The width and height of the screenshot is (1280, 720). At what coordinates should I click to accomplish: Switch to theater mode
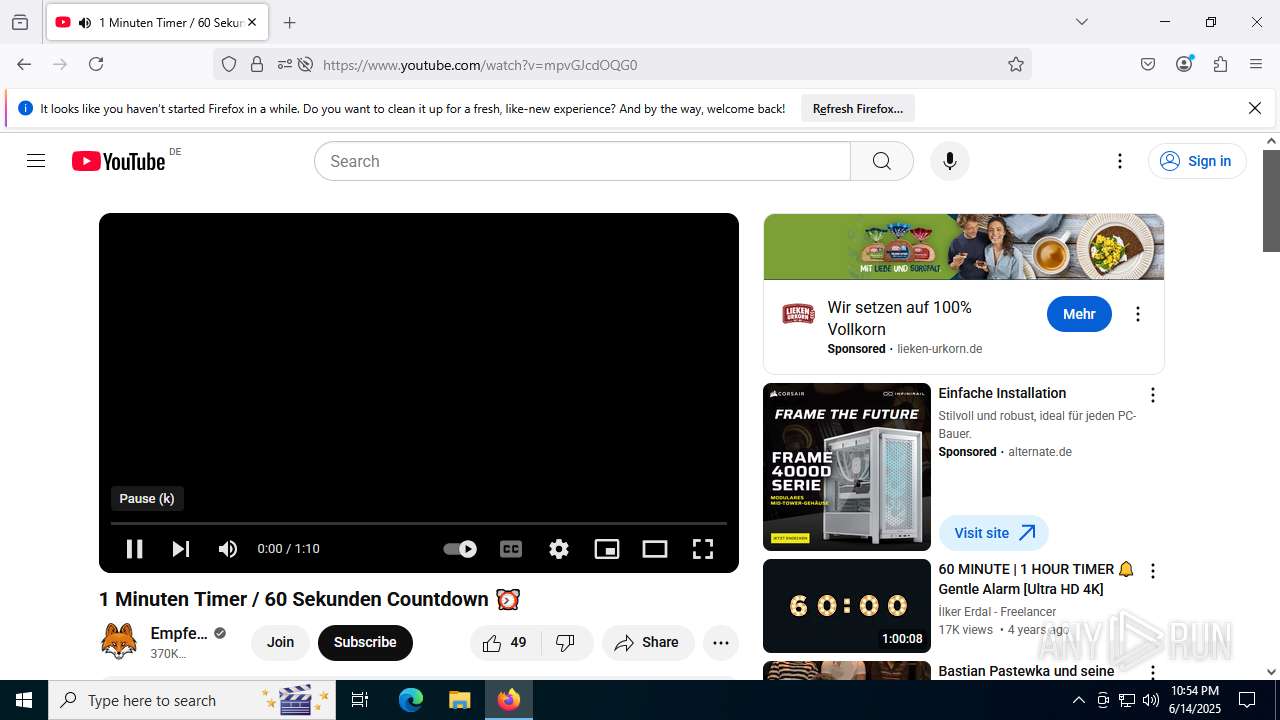(x=655, y=549)
